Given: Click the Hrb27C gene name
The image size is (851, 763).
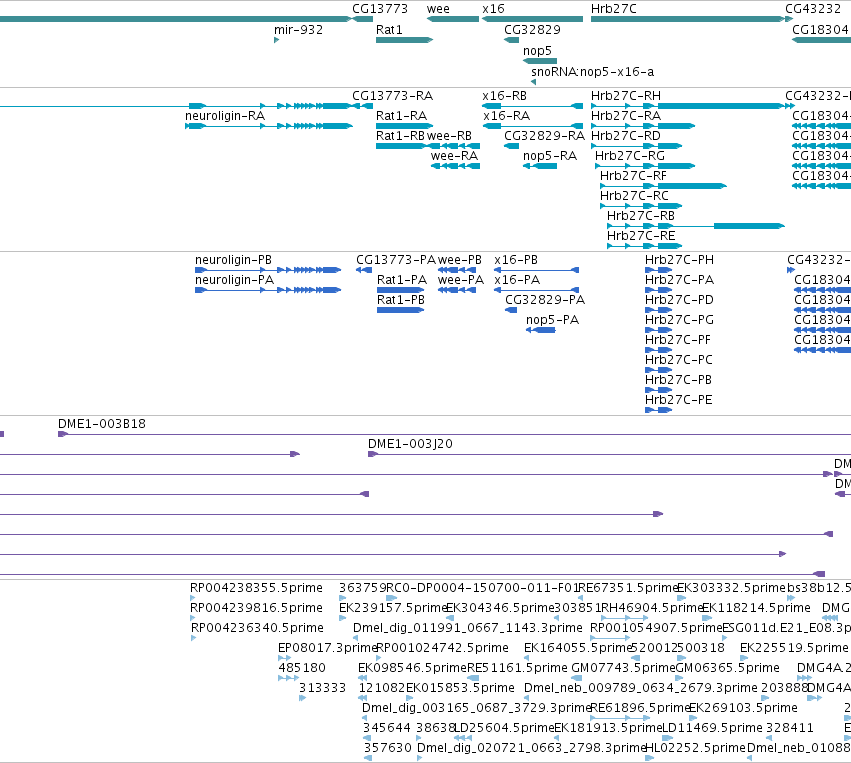Looking at the screenshot, I should 614,9.
